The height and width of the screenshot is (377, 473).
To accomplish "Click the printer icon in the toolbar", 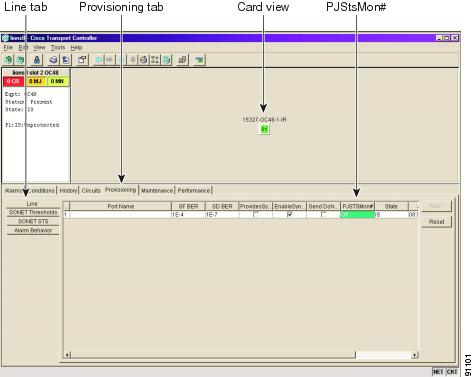I will [53, 60].
